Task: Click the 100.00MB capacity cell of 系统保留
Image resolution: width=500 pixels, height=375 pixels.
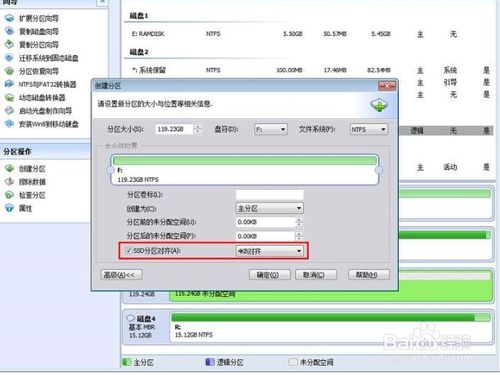Action: 289,70
